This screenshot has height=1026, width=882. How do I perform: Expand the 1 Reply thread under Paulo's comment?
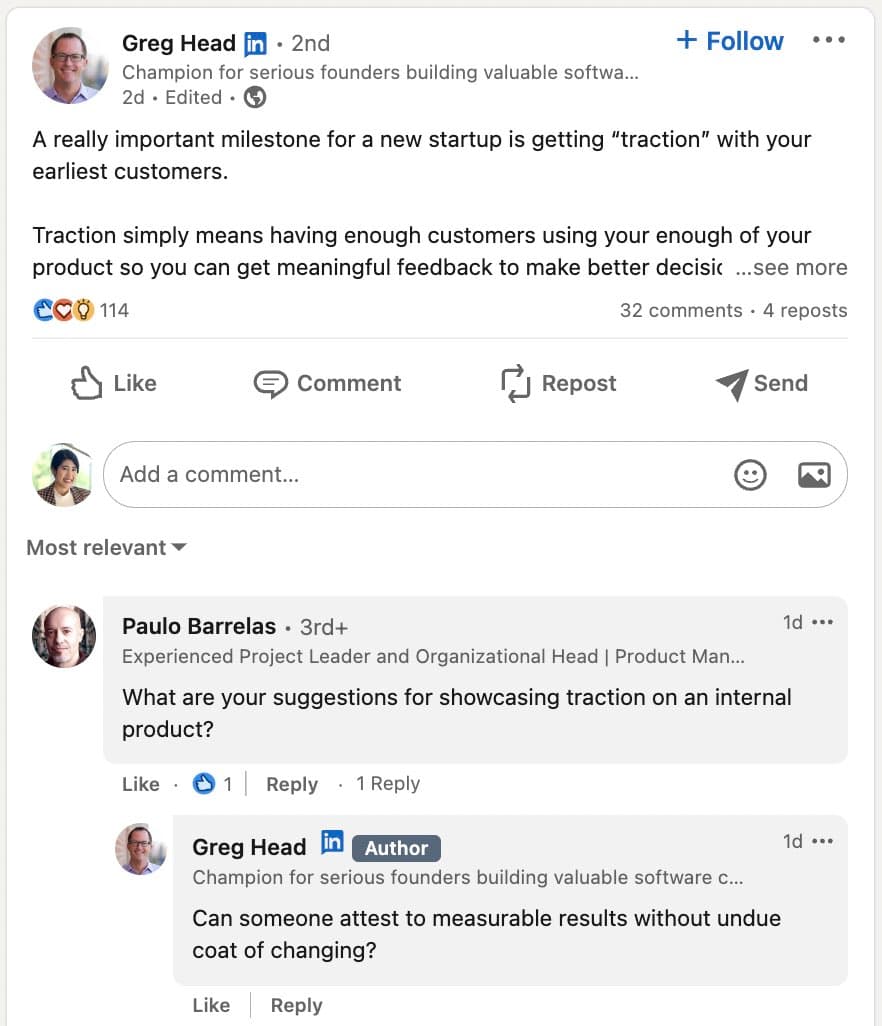(388, 783)
